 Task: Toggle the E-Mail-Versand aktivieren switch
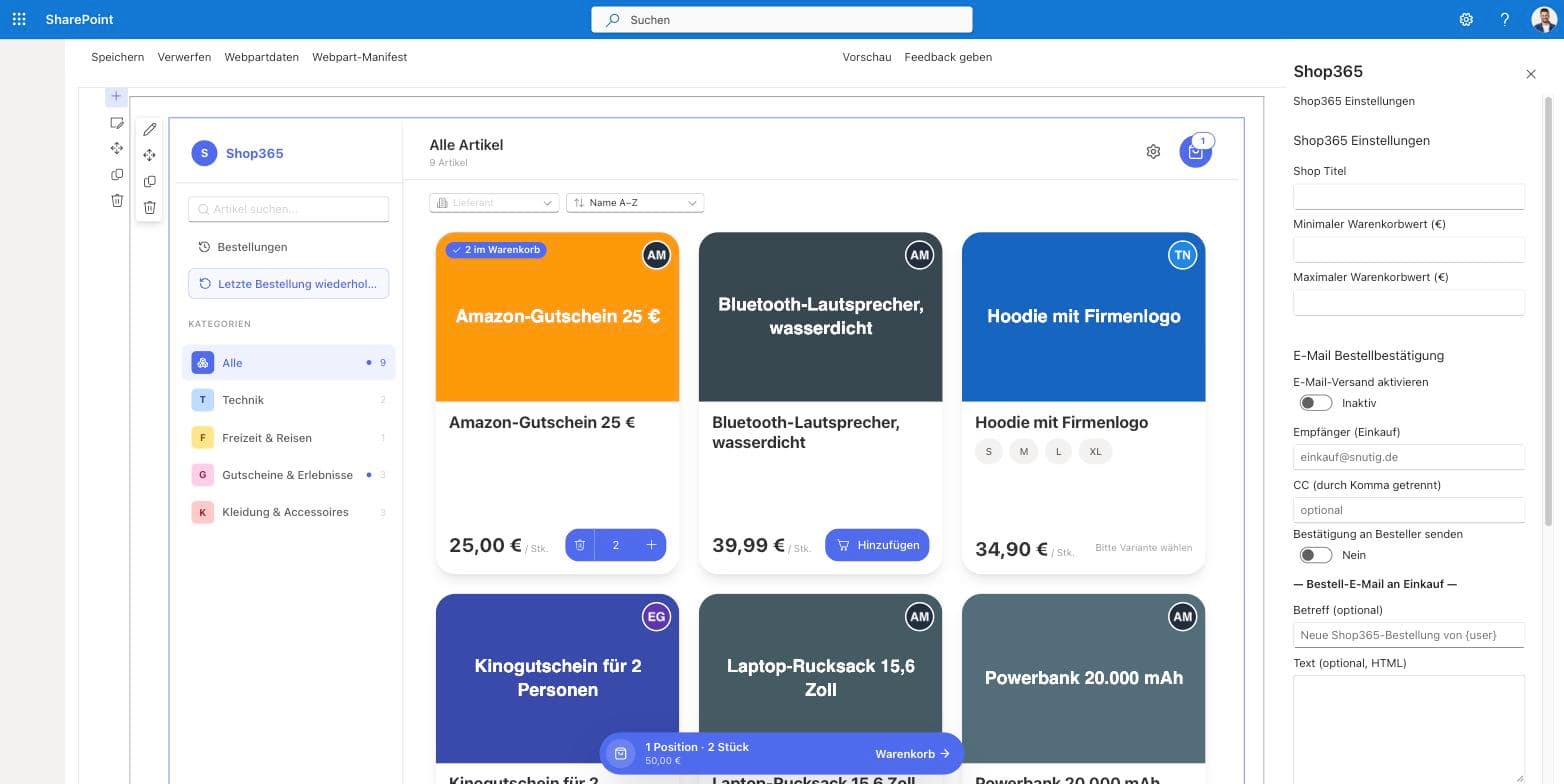[x=1316, y=403]
